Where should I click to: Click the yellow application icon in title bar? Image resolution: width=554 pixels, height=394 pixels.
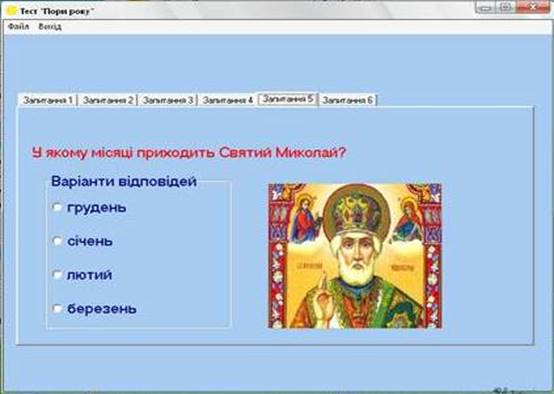[x=11, y=11]
